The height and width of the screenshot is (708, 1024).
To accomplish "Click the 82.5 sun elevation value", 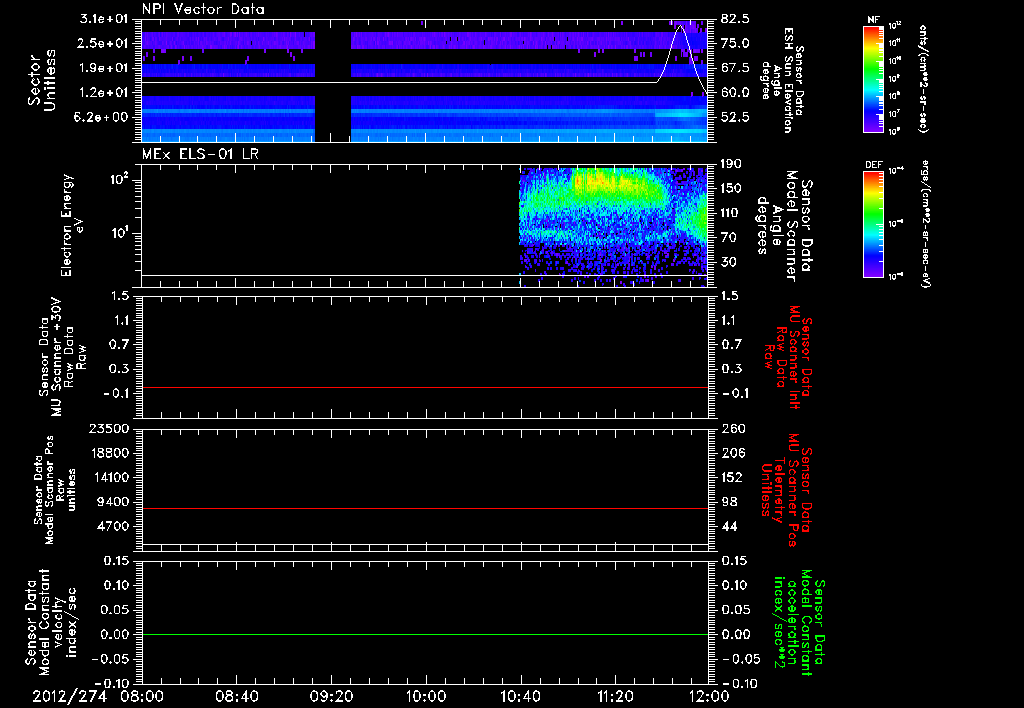I will [x=735, y=18].
